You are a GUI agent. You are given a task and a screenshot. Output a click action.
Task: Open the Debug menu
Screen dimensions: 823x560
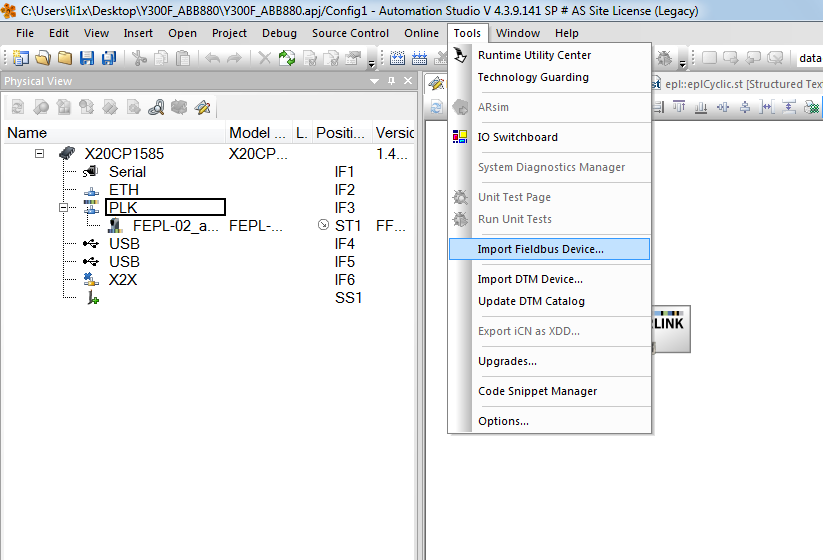pos(279,33)
